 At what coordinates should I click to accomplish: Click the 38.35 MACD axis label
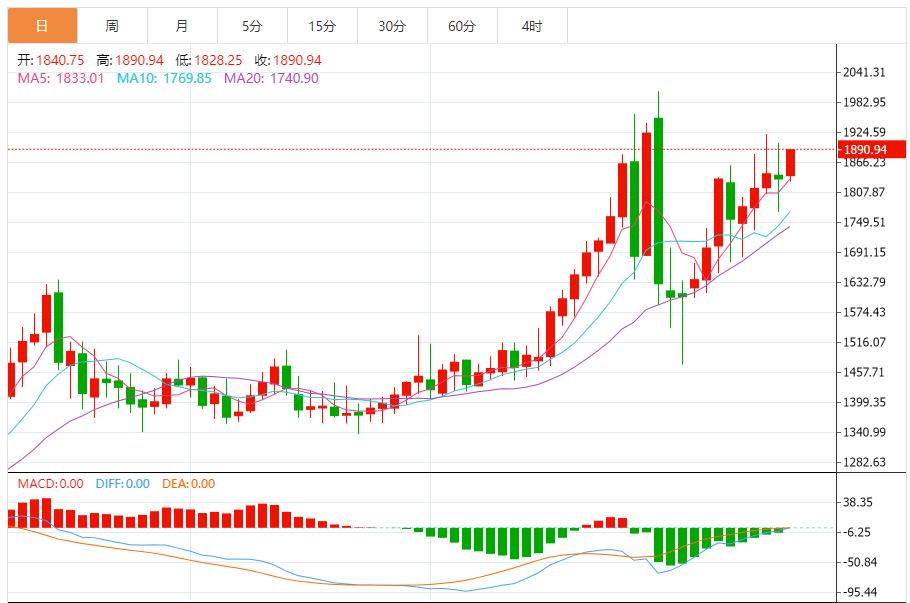(x=858, y=502)
